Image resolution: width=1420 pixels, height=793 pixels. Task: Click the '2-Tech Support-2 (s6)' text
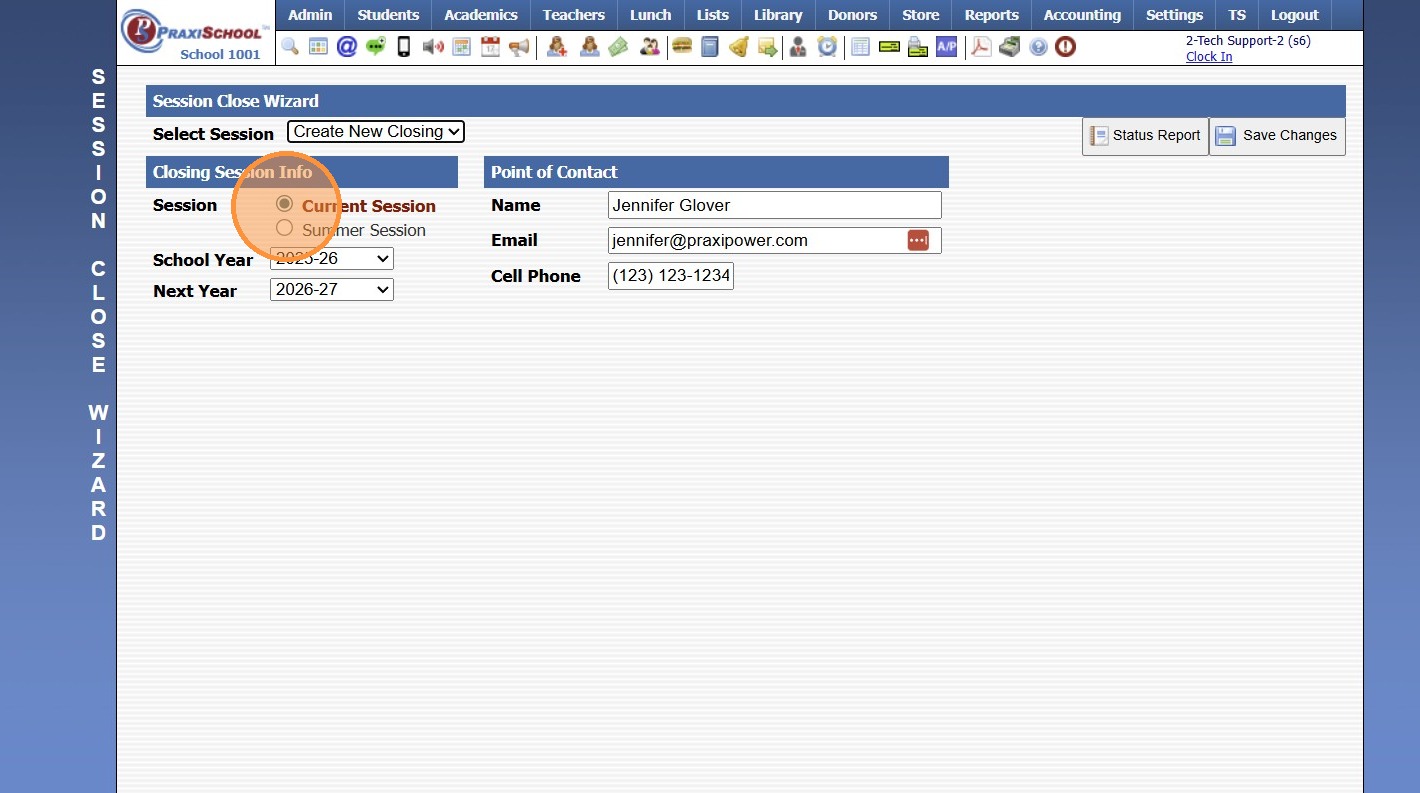click(x=1248, y=42)
